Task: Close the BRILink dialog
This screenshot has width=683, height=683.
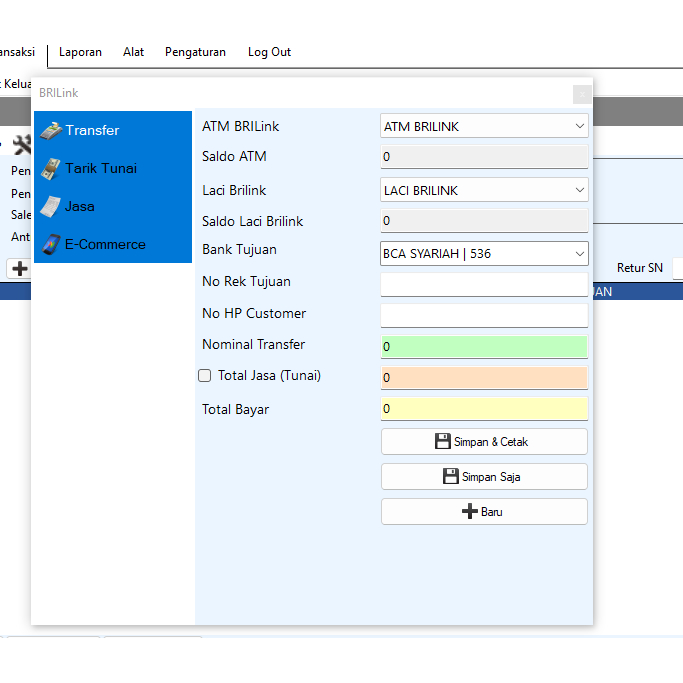Action: [582, 95]
